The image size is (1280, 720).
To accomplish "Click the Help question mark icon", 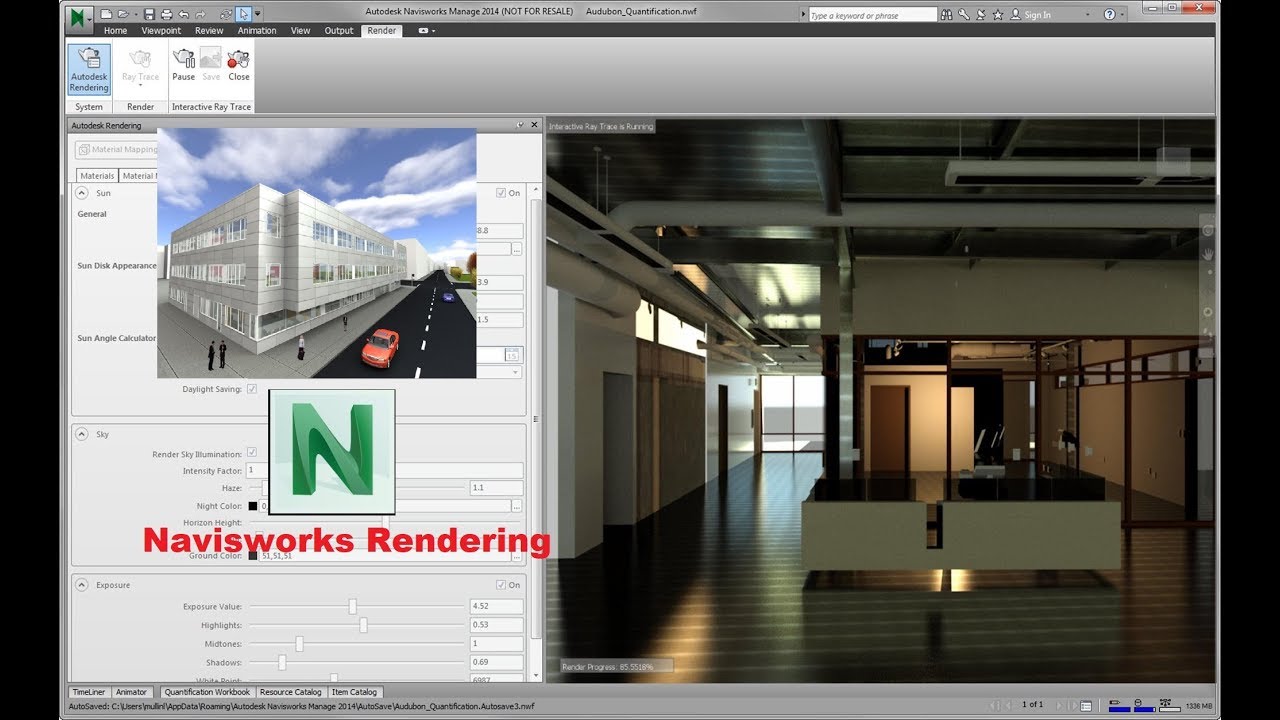I will click(x=1110, y=15).
